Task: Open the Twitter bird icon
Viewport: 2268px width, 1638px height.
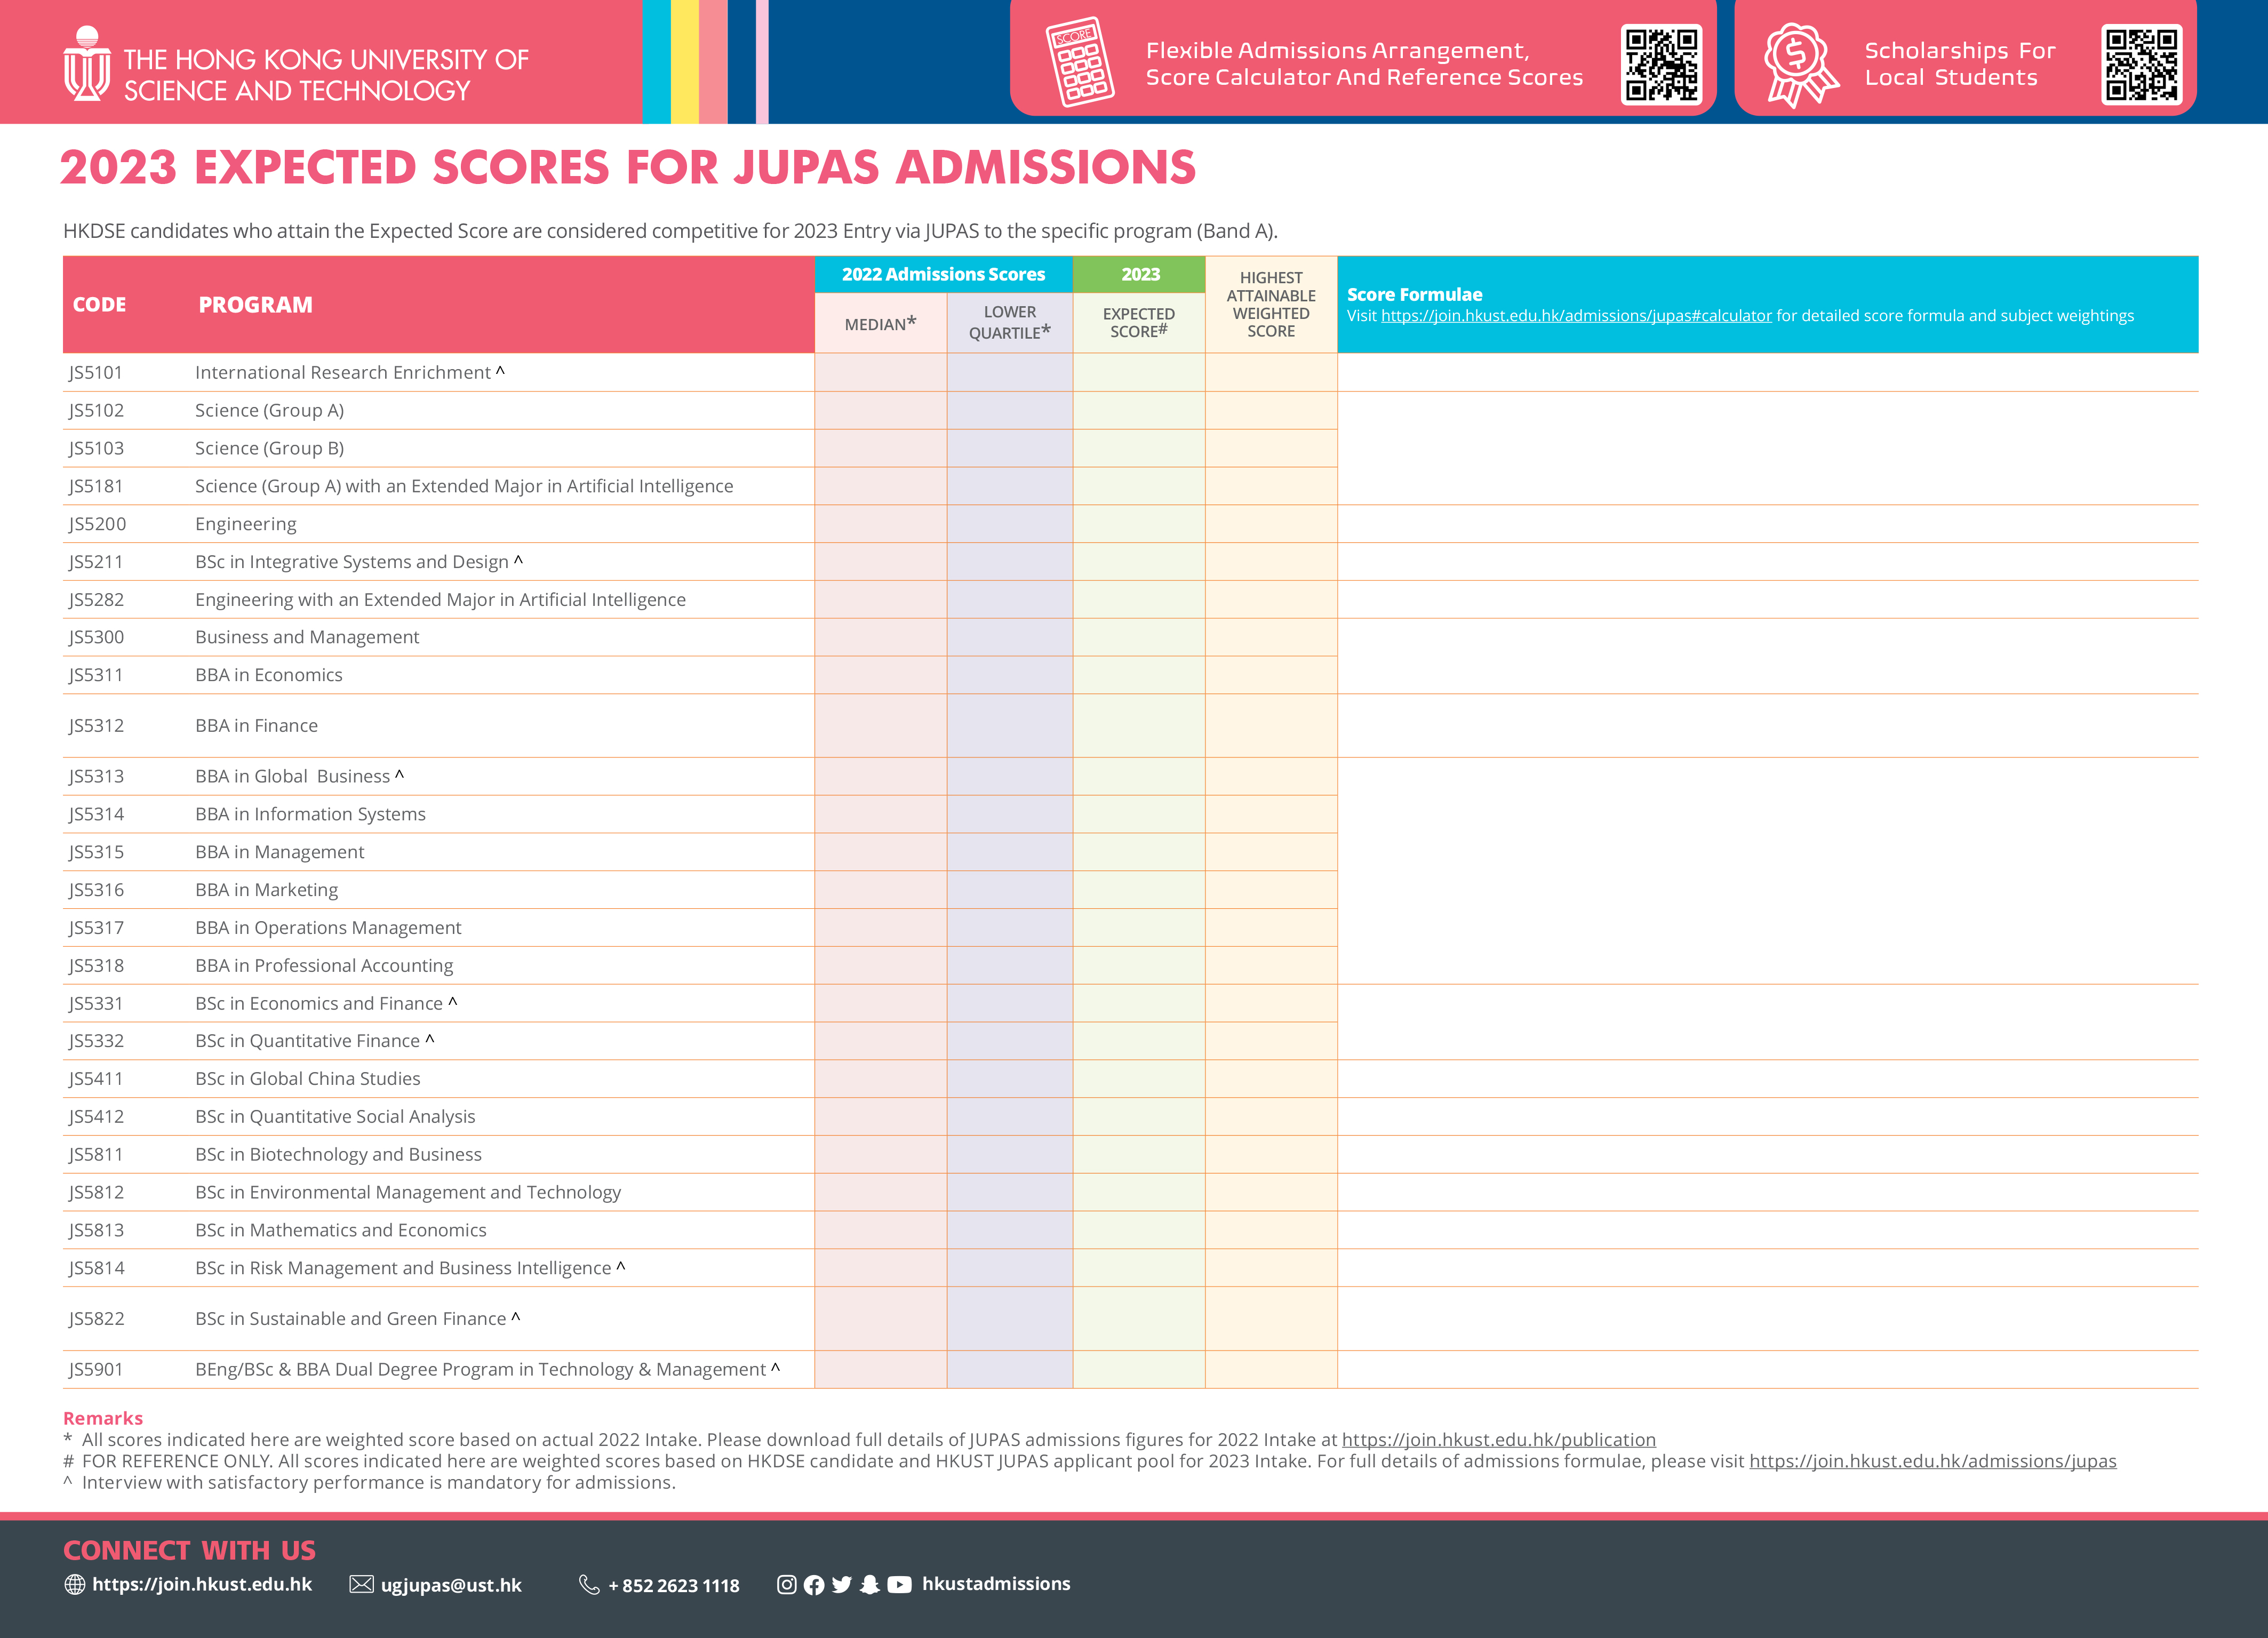Action: pos(842,1584)
